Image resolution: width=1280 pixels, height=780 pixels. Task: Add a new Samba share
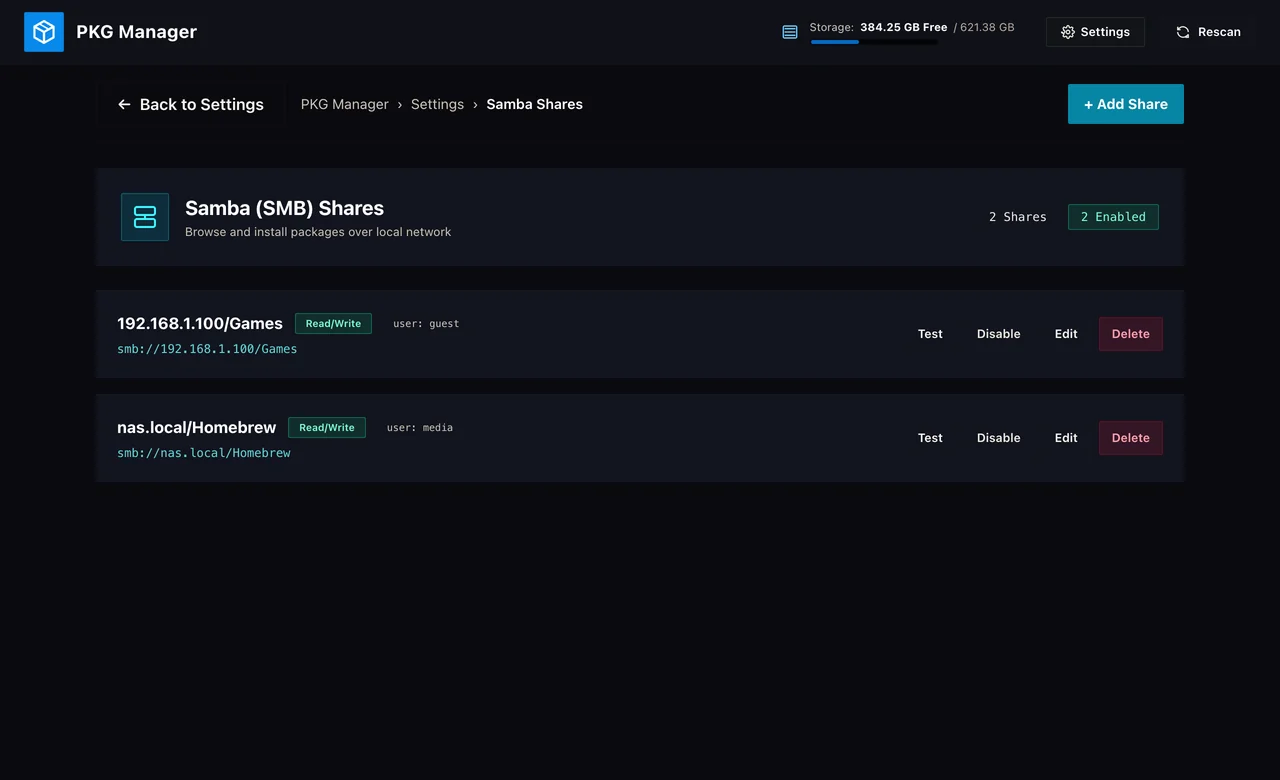click(x=1126, y=104)
